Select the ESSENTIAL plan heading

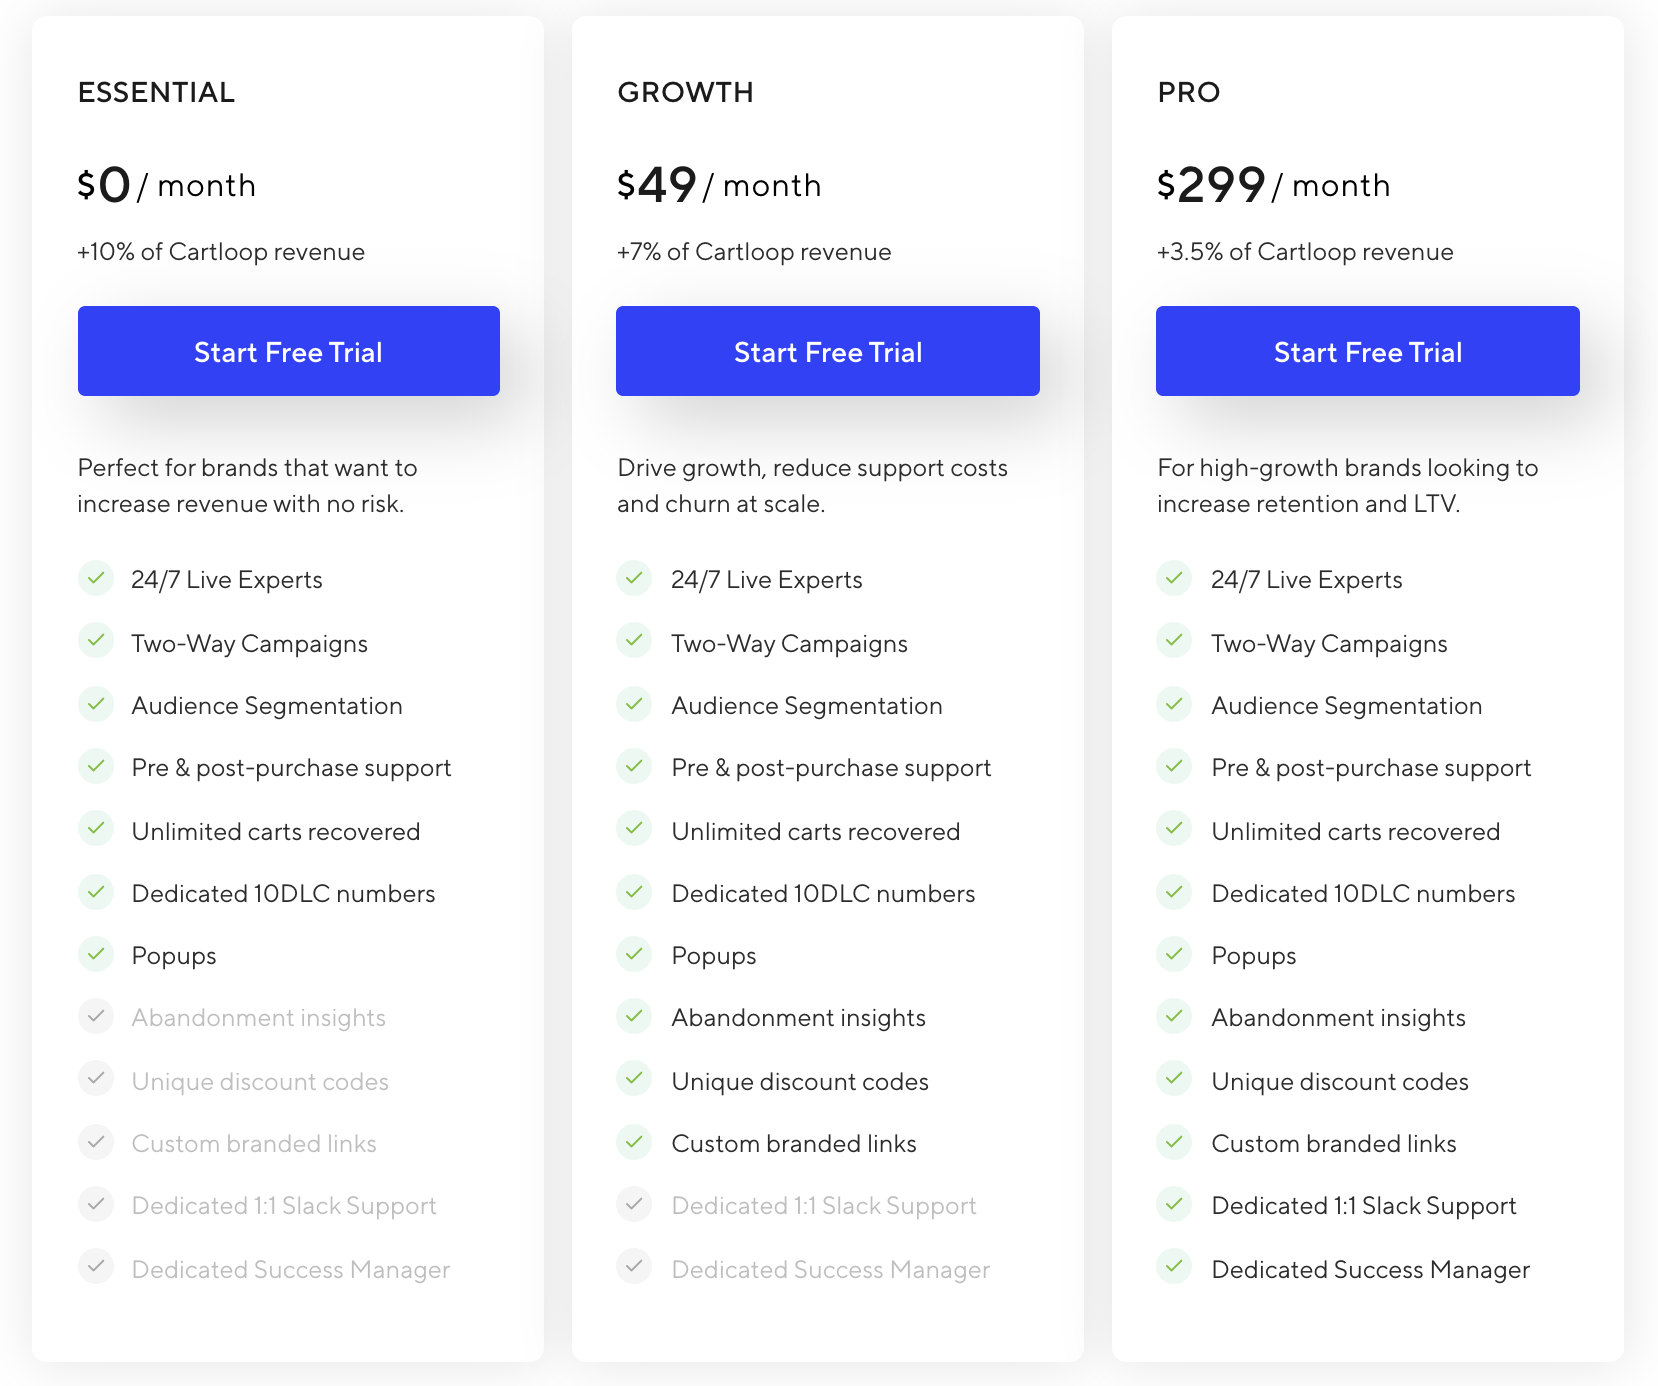[x=157, y=92]
